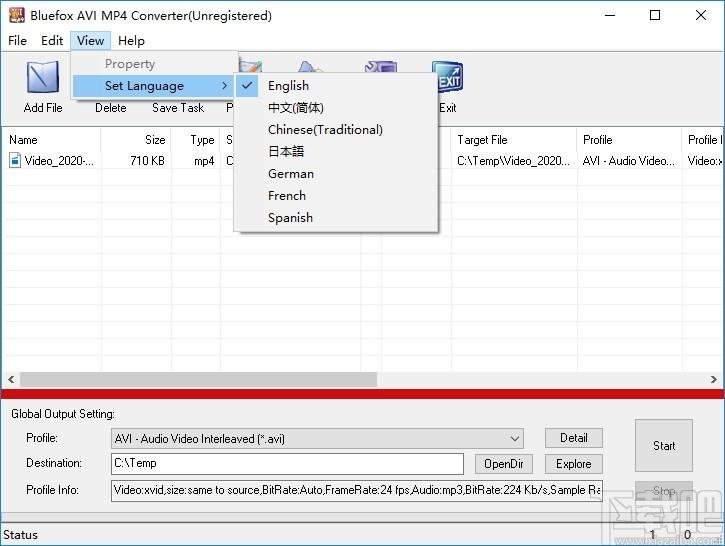Maximize the converter window
Screen dimensions: 725x546
pos(655,15)
